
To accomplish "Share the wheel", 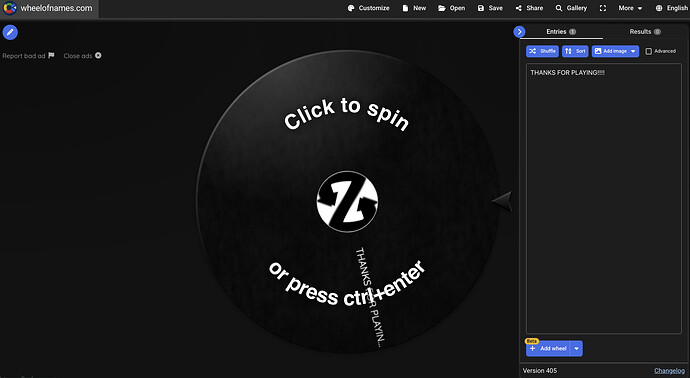I will tap(529, 8).
